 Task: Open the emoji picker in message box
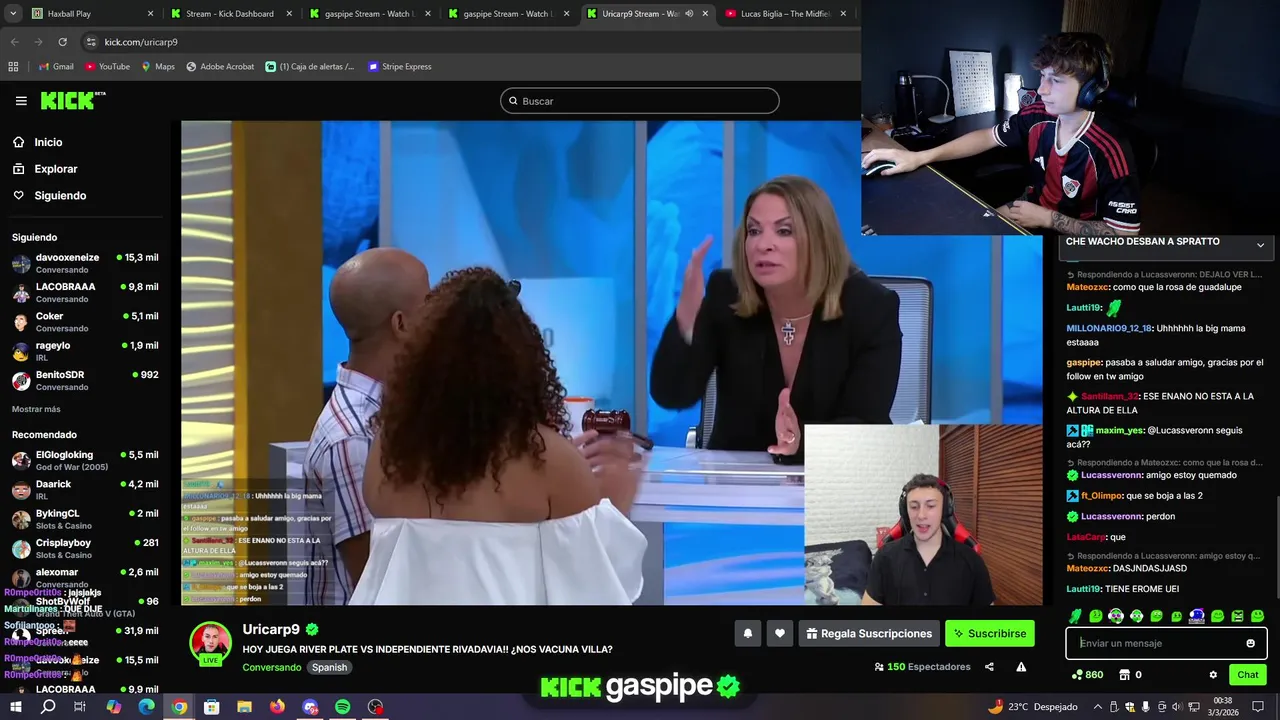click(x=1250, y=643)
